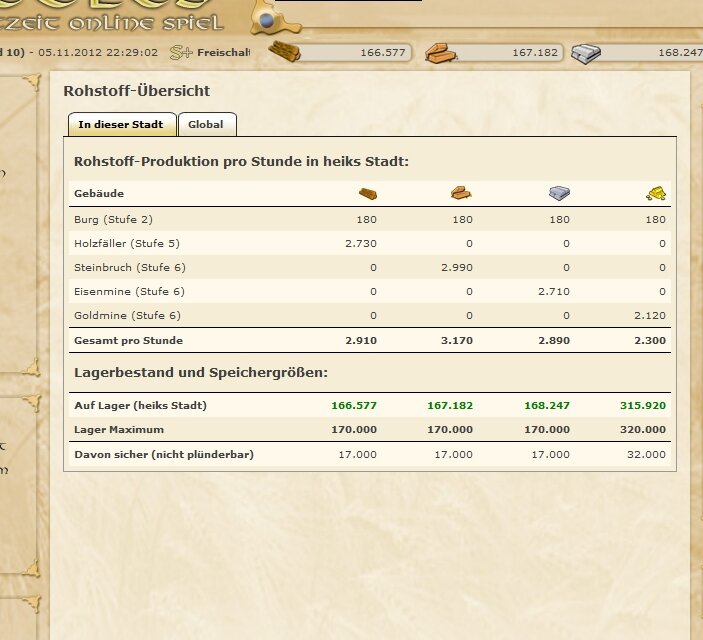Select the In dieser Stadt tab
Viewport: 703px width, 640px height.
click(x=121, y=124)
